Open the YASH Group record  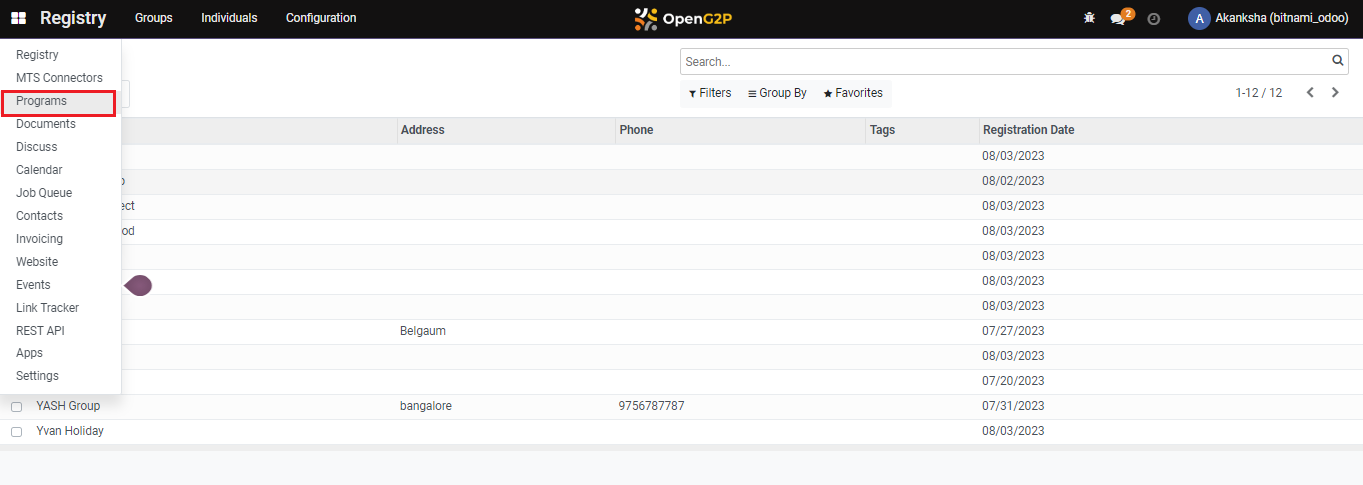coord(68,406)
